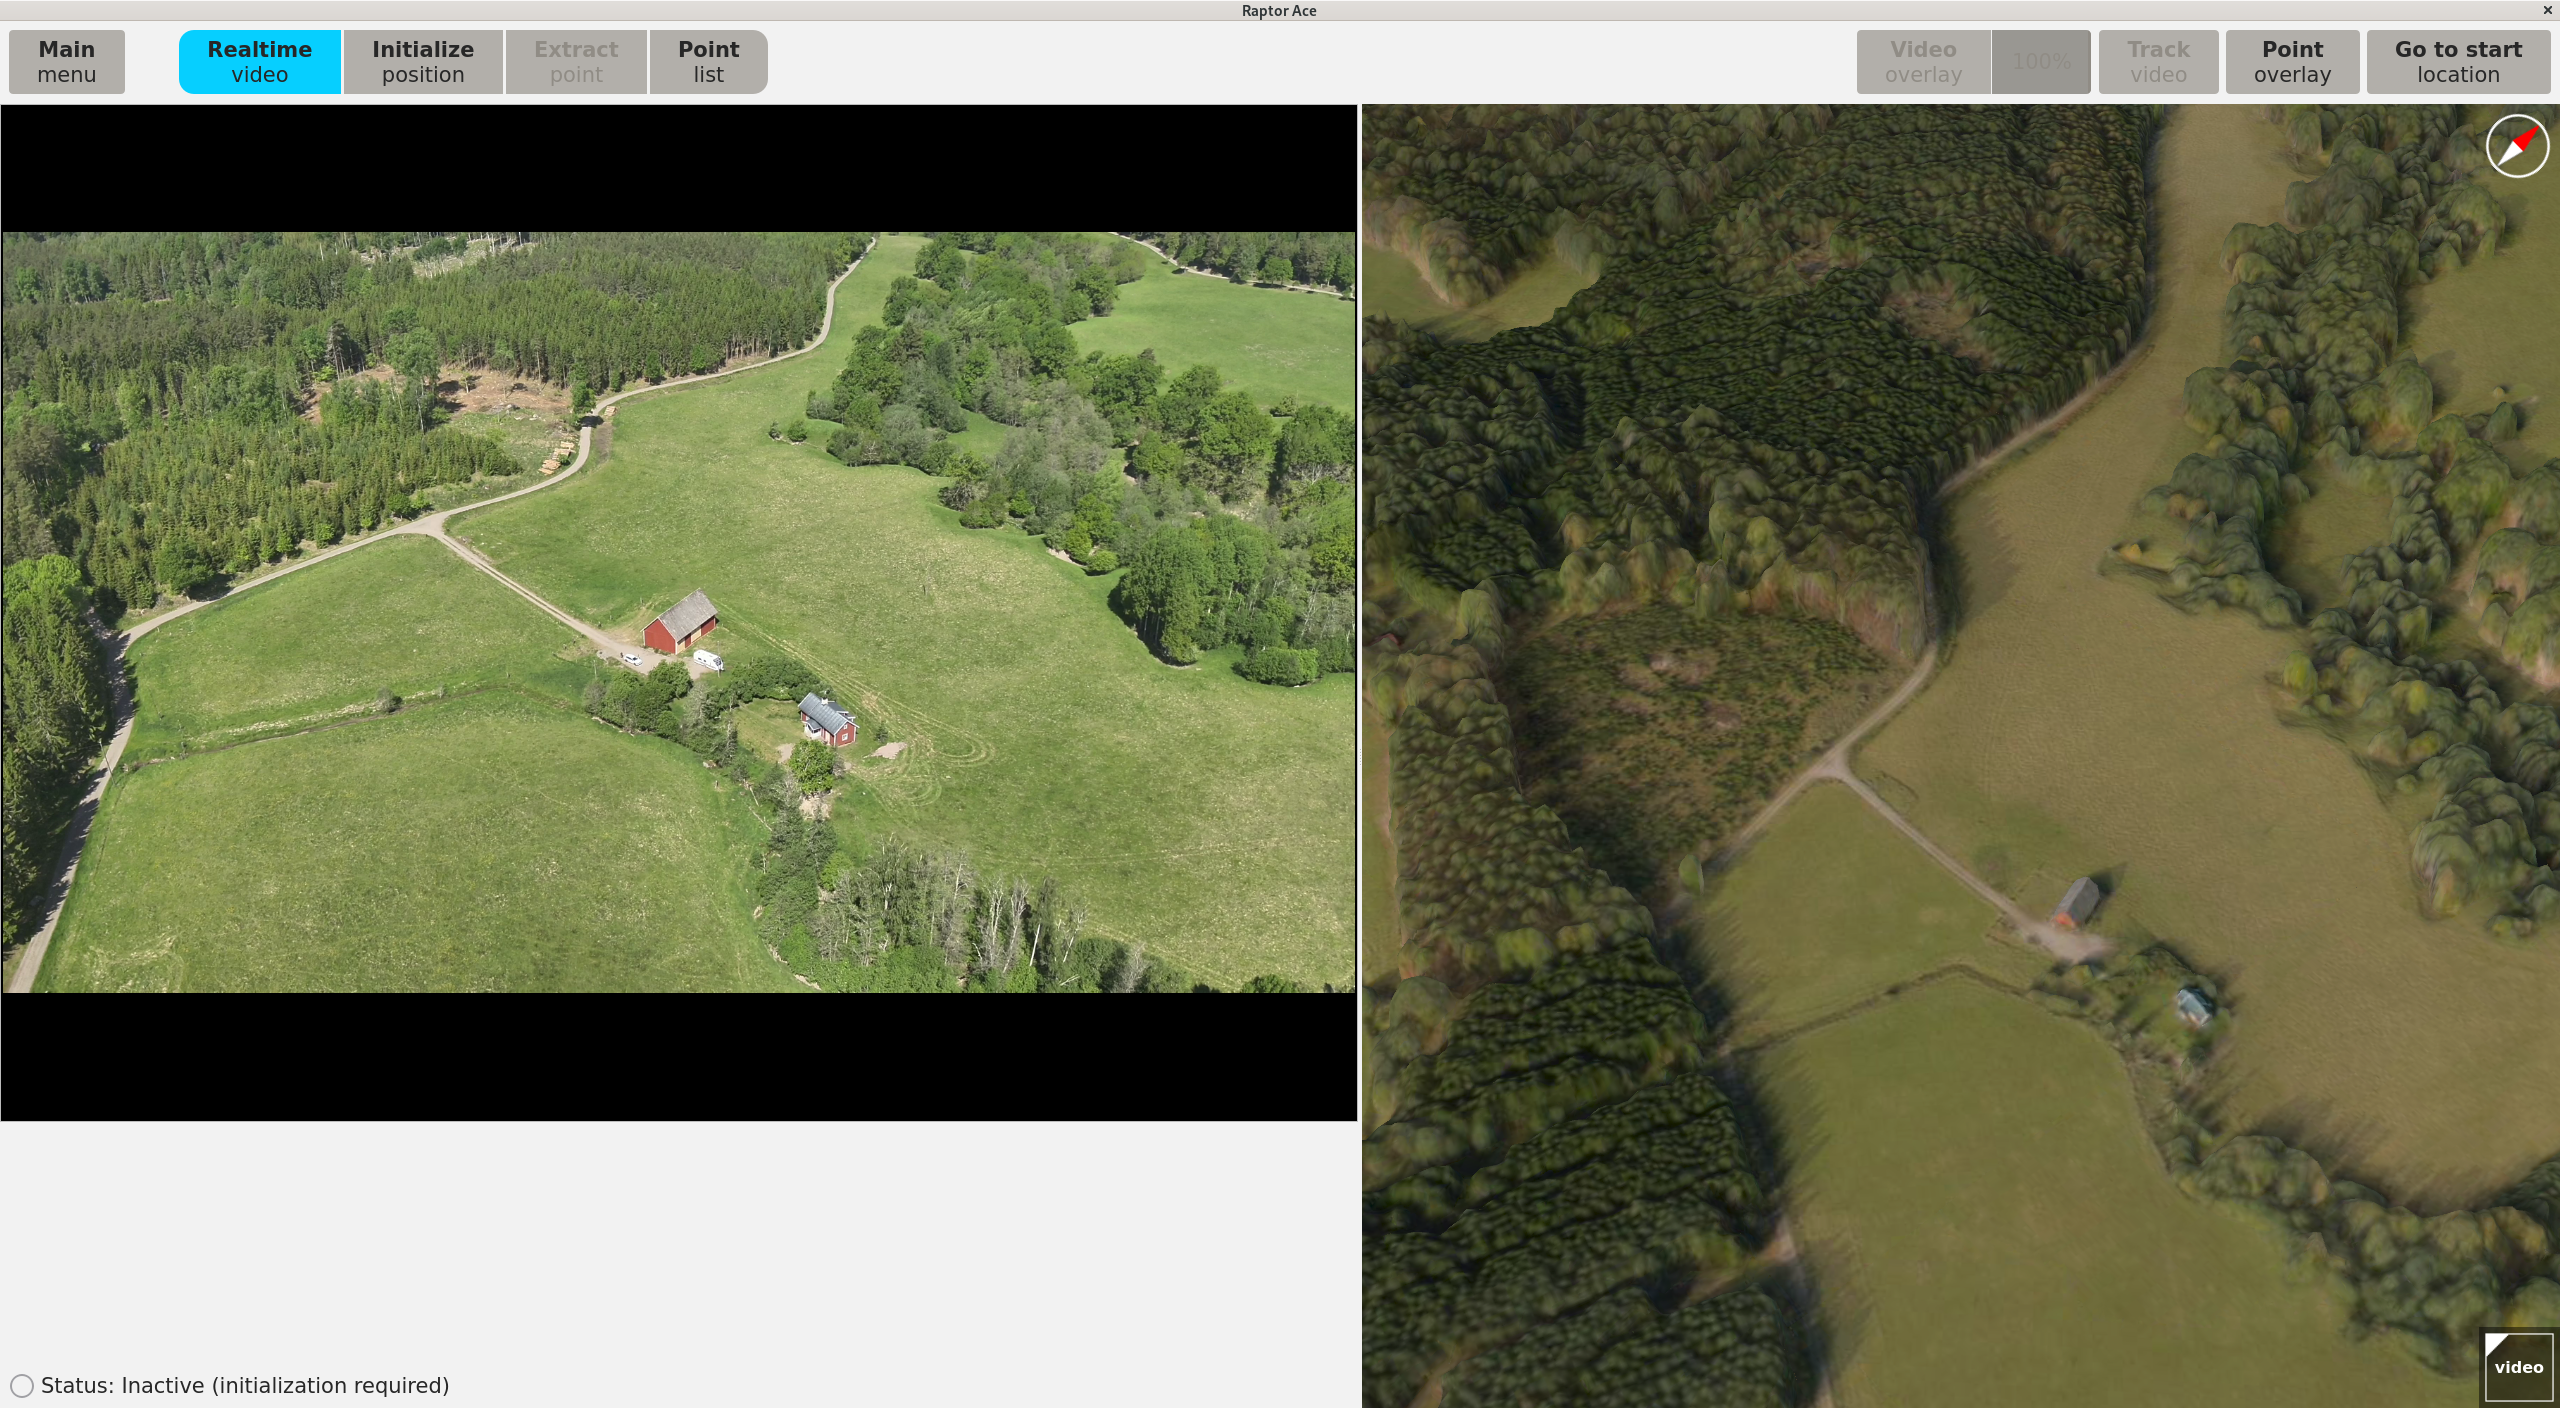Click the red barn in the video
The width and height of the screenshot is (2560, 1408).
(x=681, y=622)
